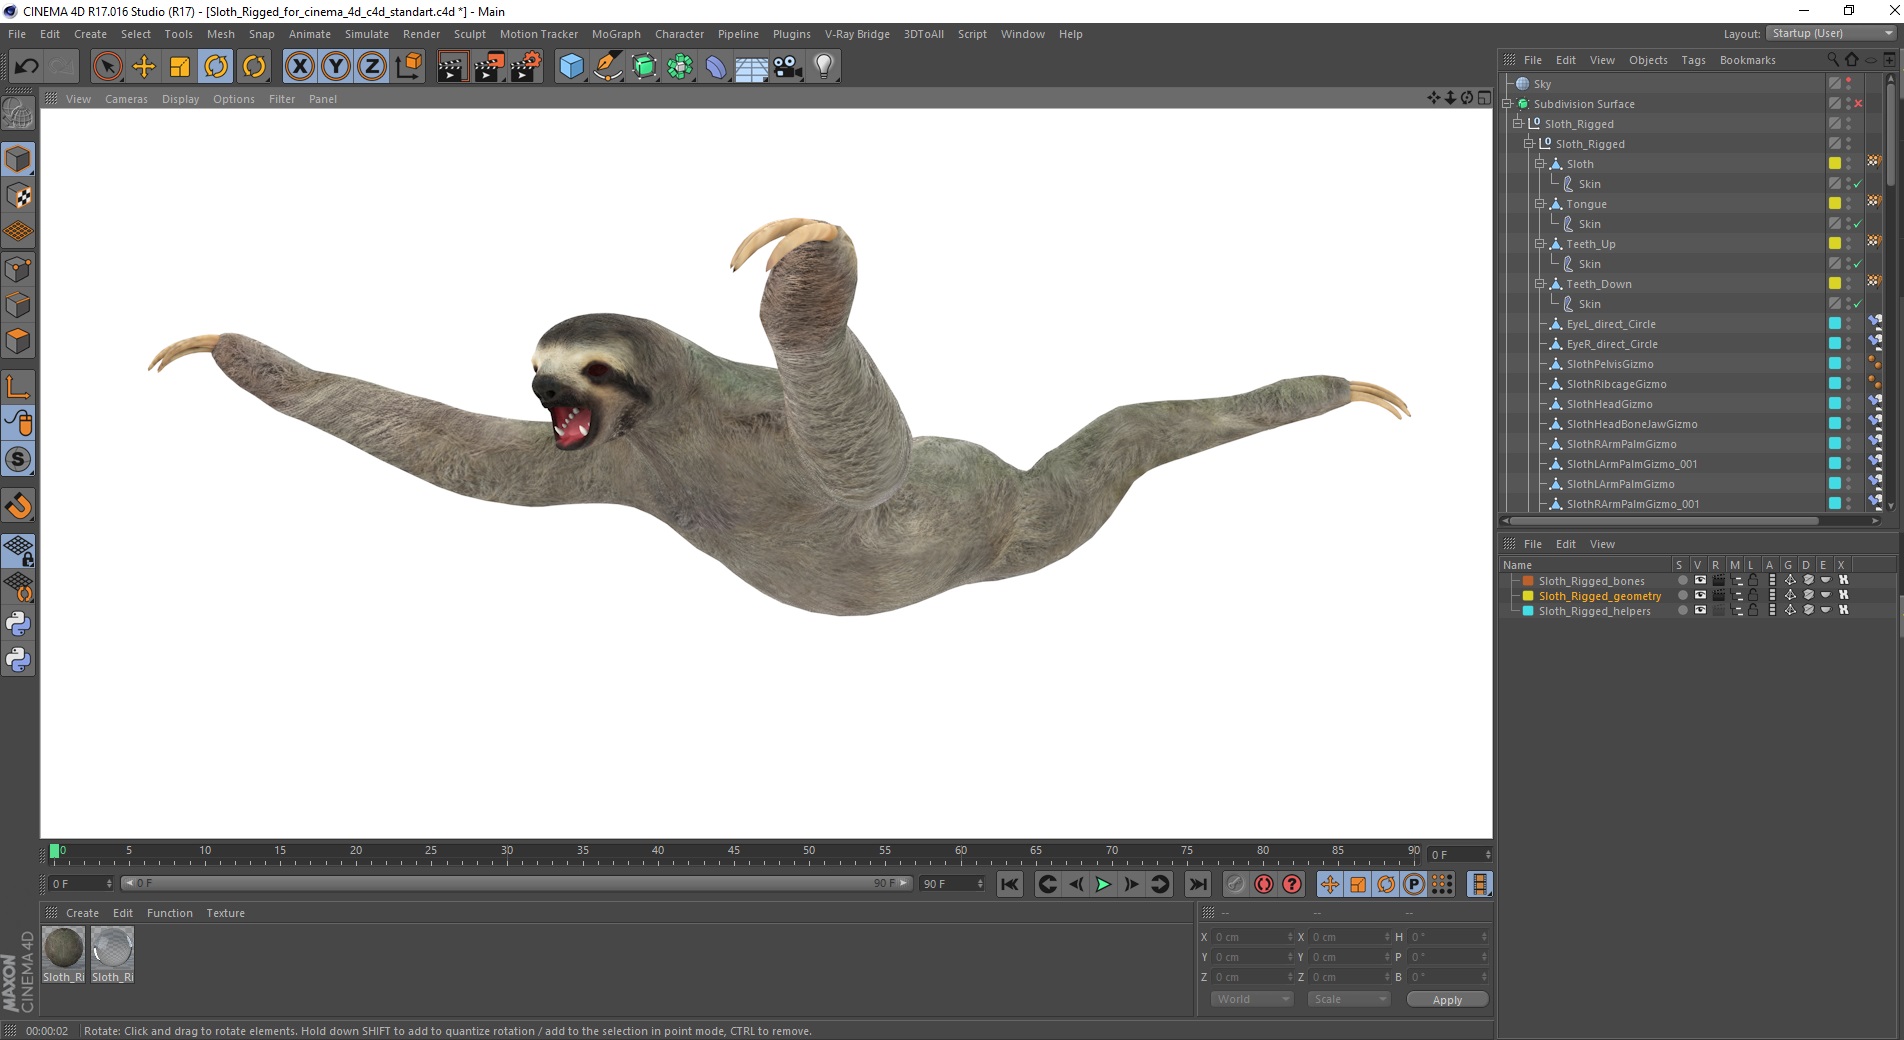Viewport: 1904px width, 1040px height.
Task: Click the Camera object icon
Action: [x=788, y=67]
